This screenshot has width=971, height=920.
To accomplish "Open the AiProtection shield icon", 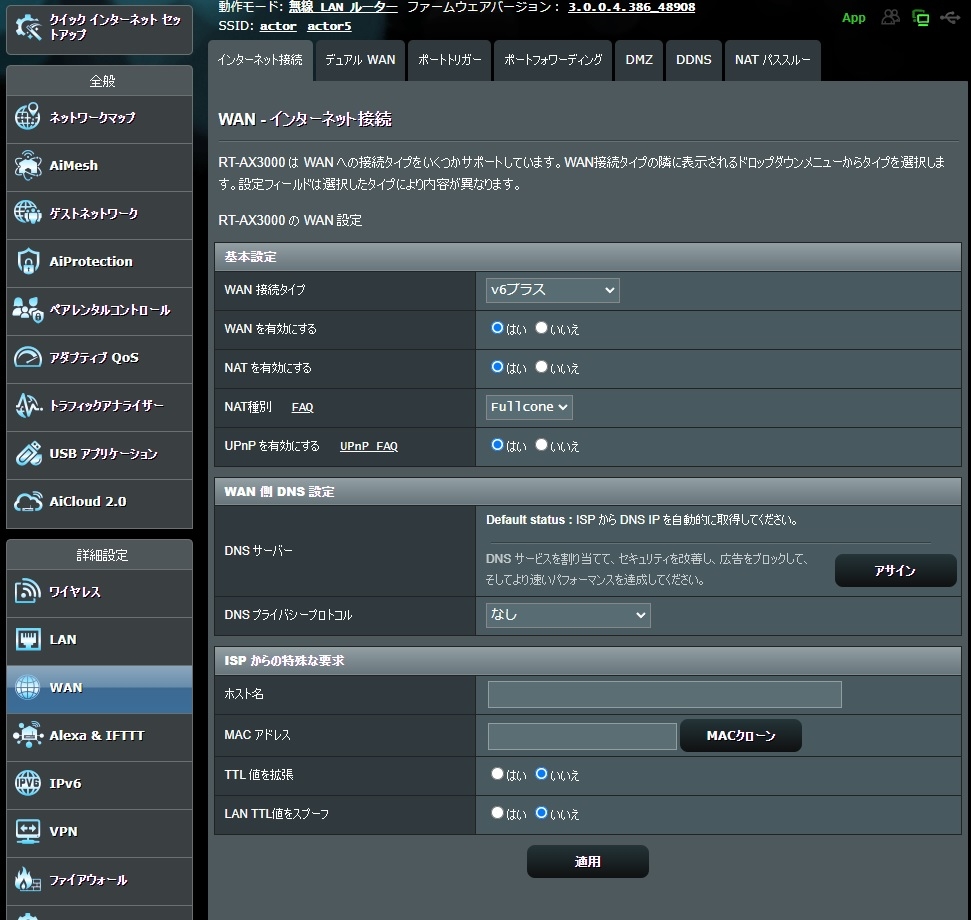I will pyautogui.click(x=28, y=261).
